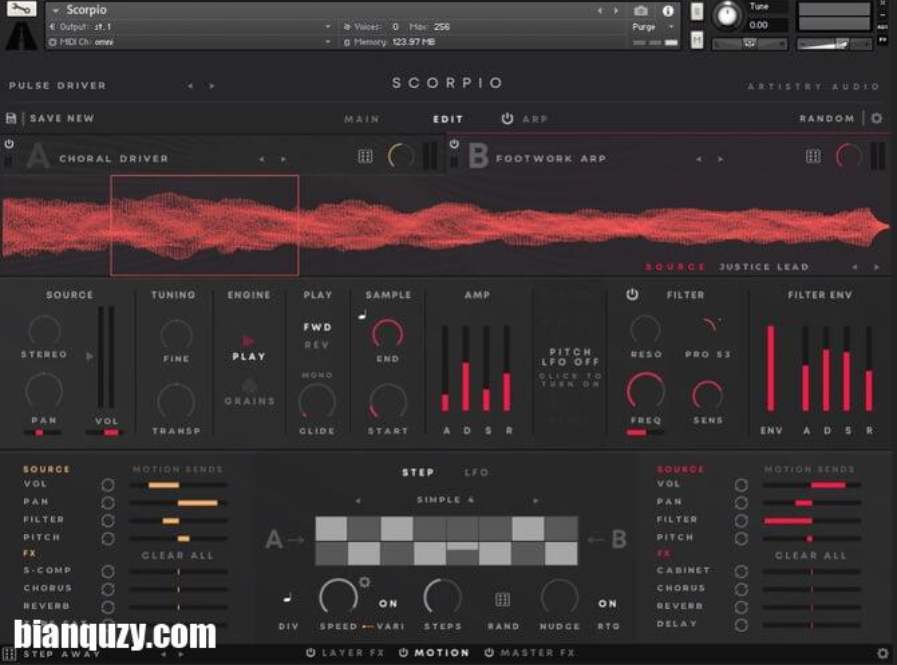This screenshot has height=665, width=897.
Task: Click the FINE tuning knob
Action: [x=176, y=335]
